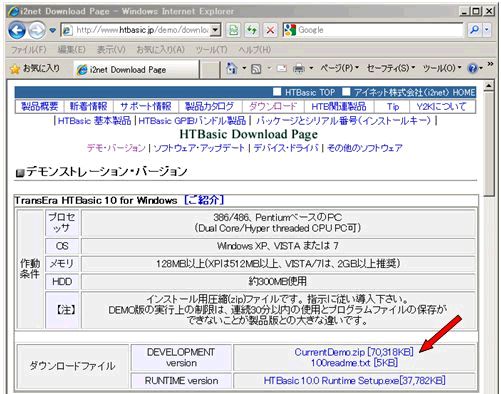Click the Refresh page icon

[252, 30]
